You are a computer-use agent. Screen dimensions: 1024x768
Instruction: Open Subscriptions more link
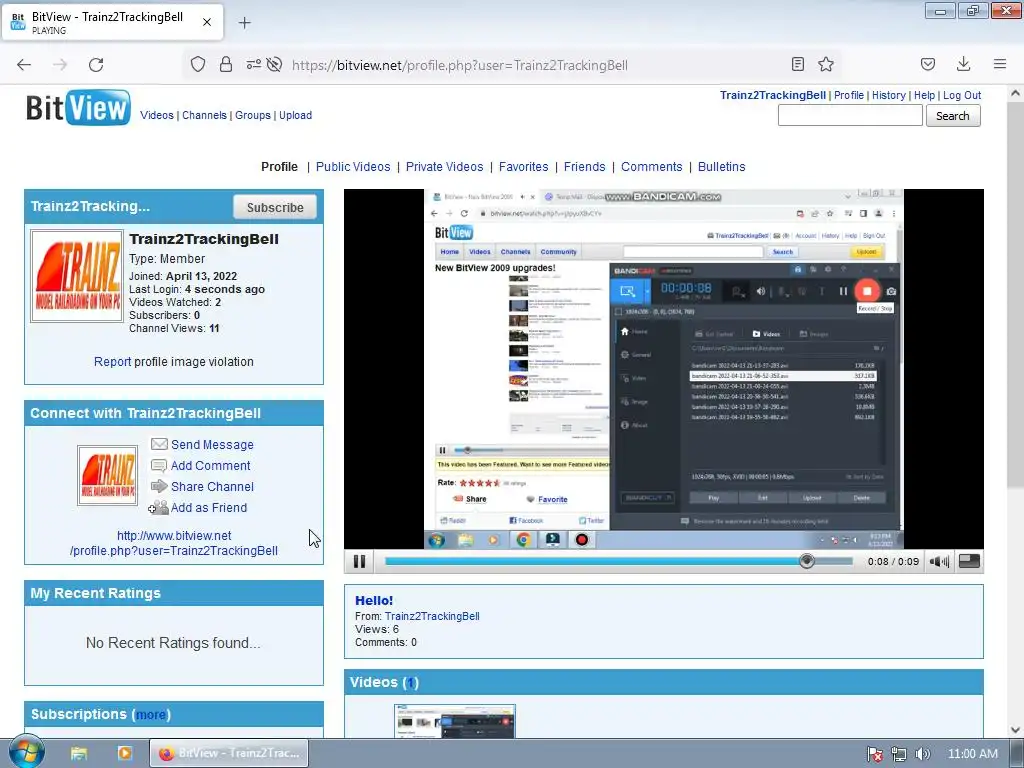pyautogui.click(x=151, y=714)
